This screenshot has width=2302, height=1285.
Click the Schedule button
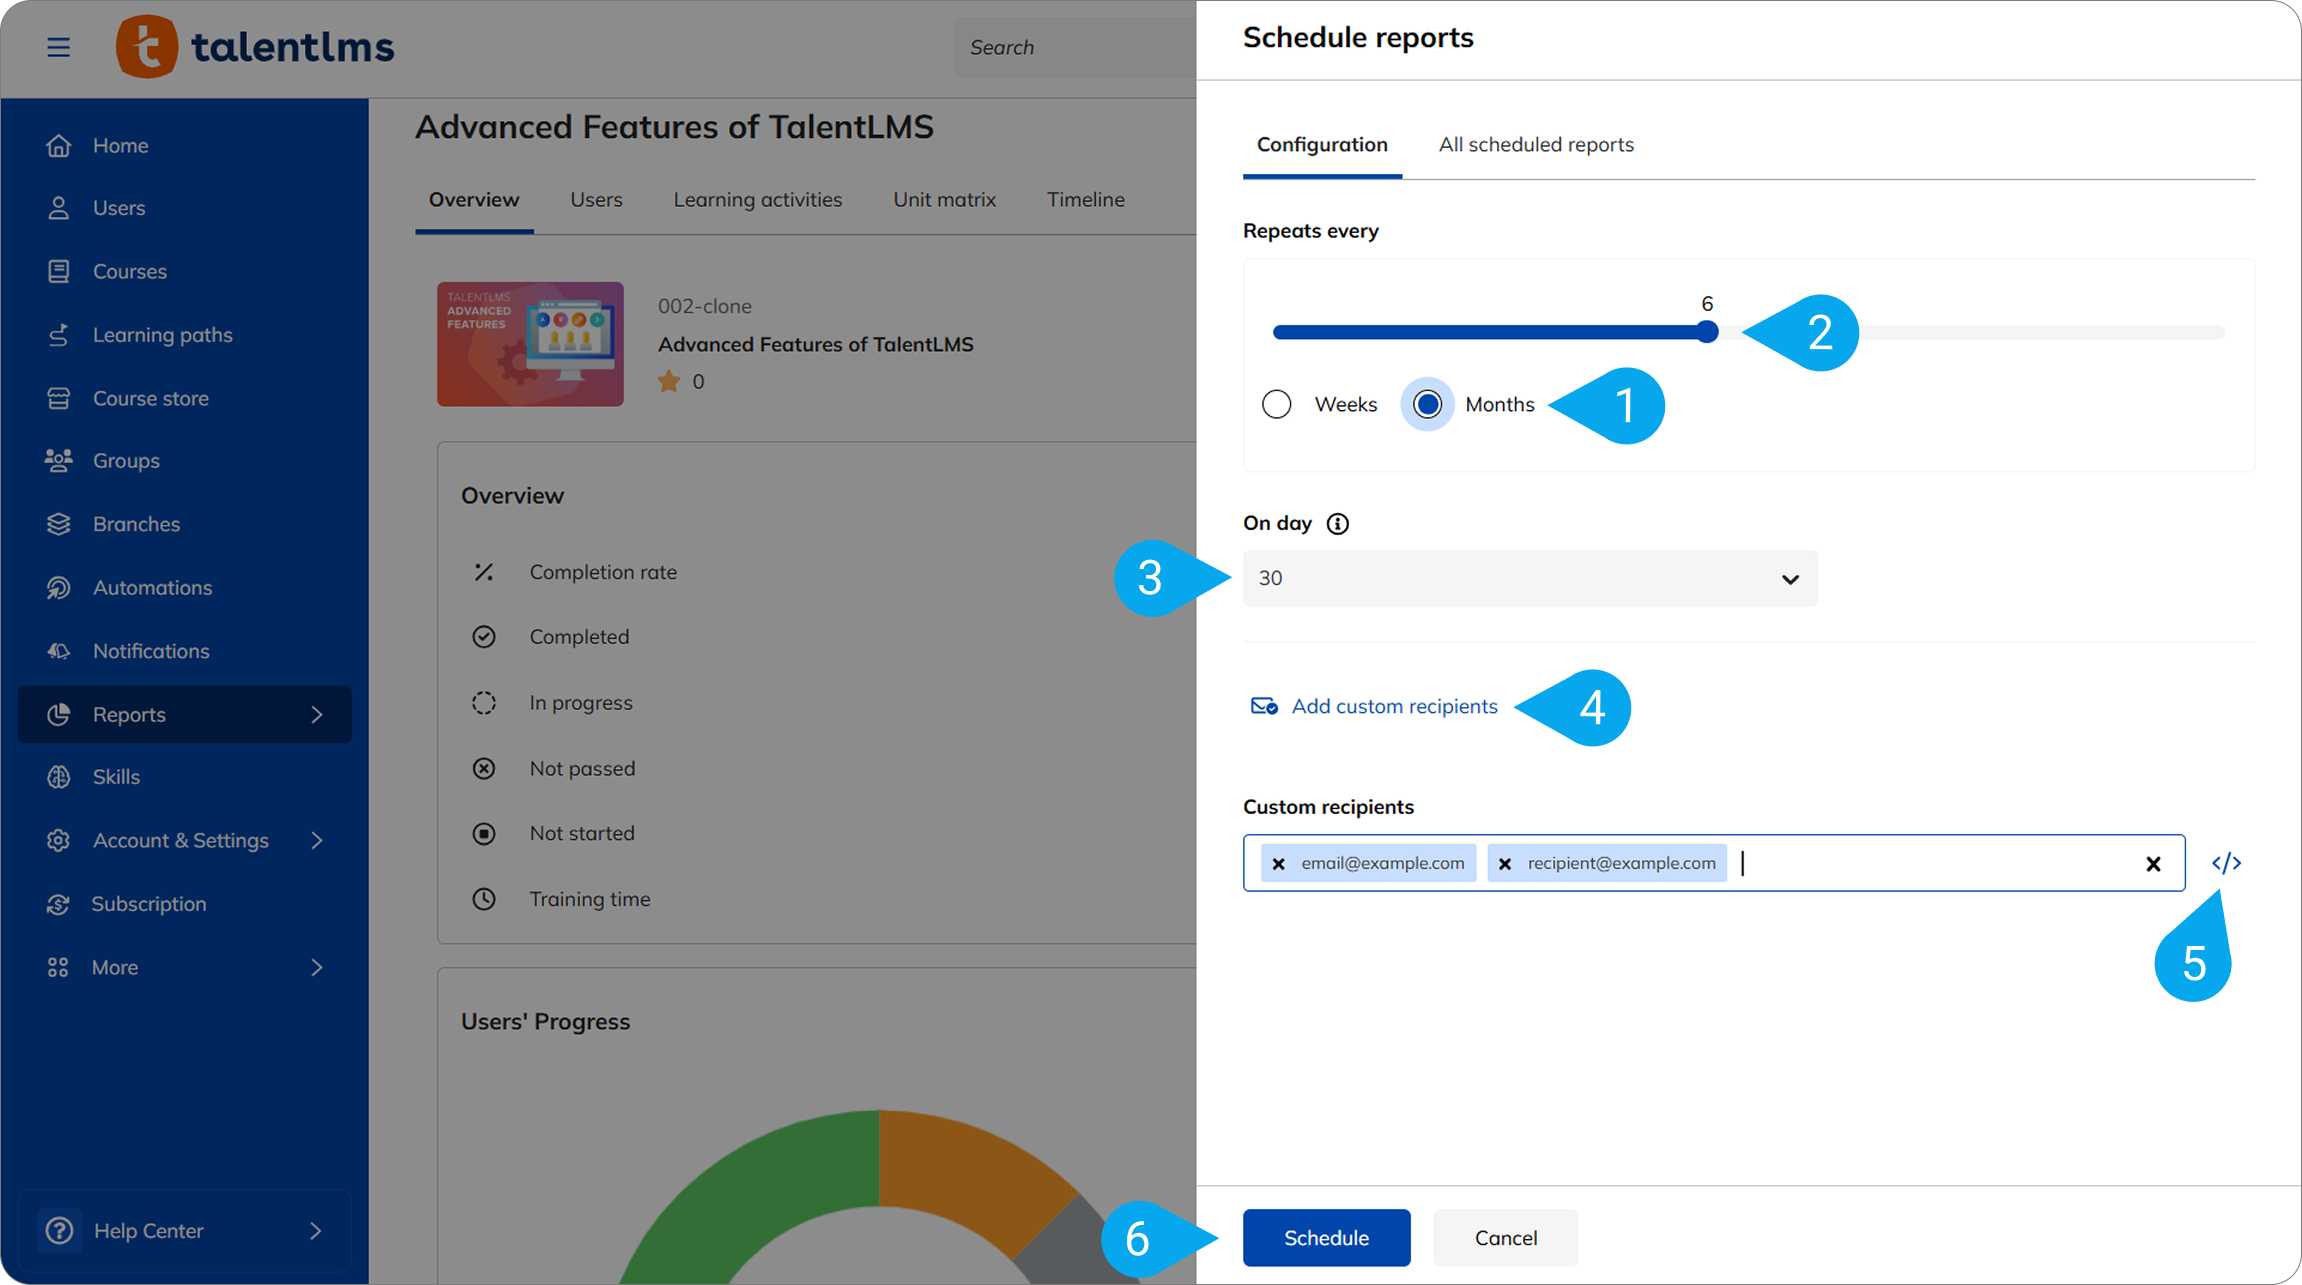[1326, 1238]
